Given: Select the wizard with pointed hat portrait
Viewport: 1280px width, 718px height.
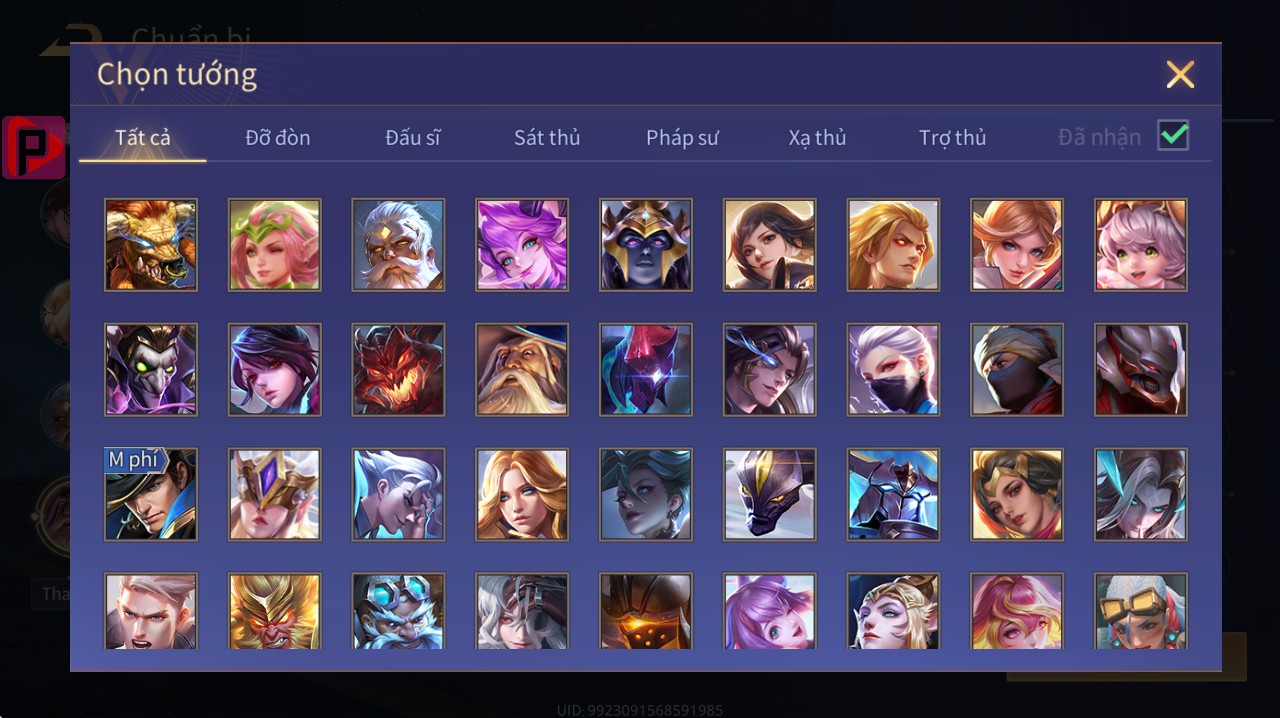Looking at the screenshot, I should pyautogui.click(x=522, y=370).
